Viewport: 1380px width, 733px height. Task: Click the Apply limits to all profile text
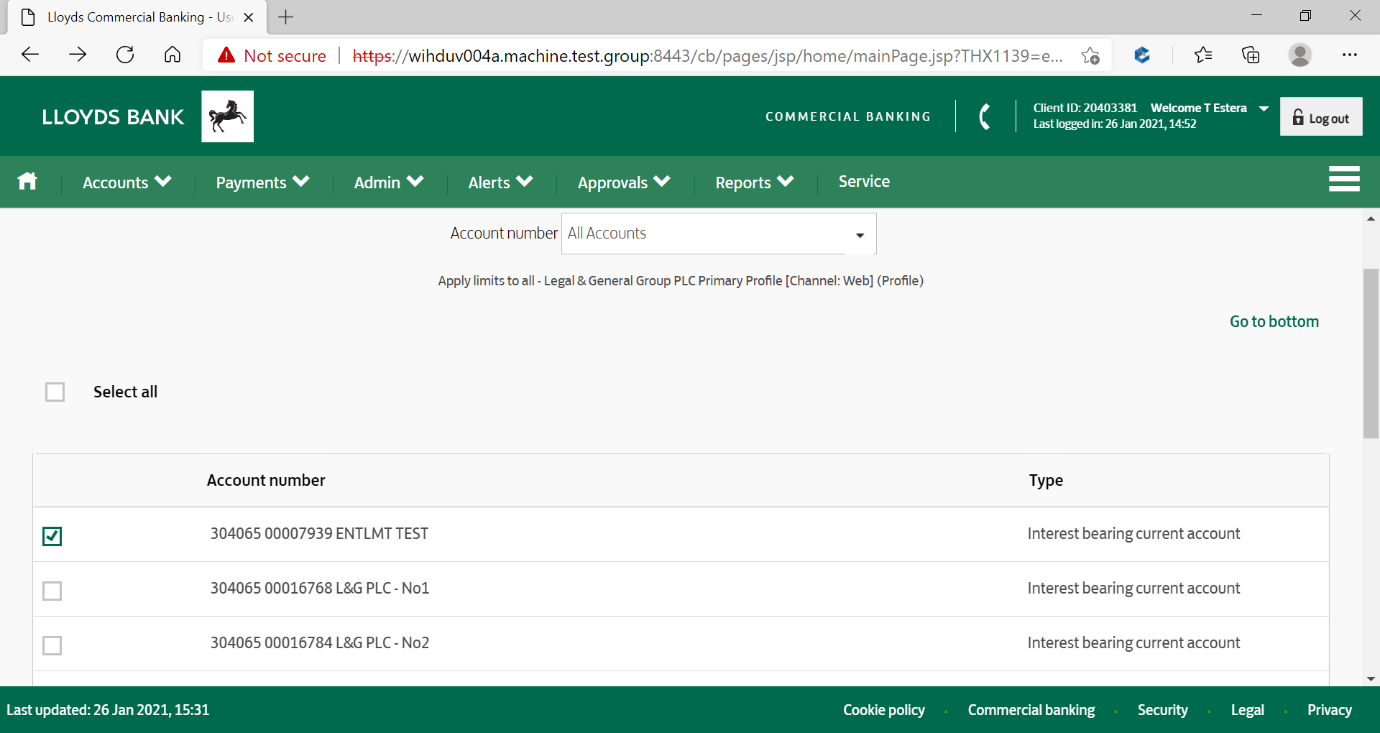(x=680, y=281)
